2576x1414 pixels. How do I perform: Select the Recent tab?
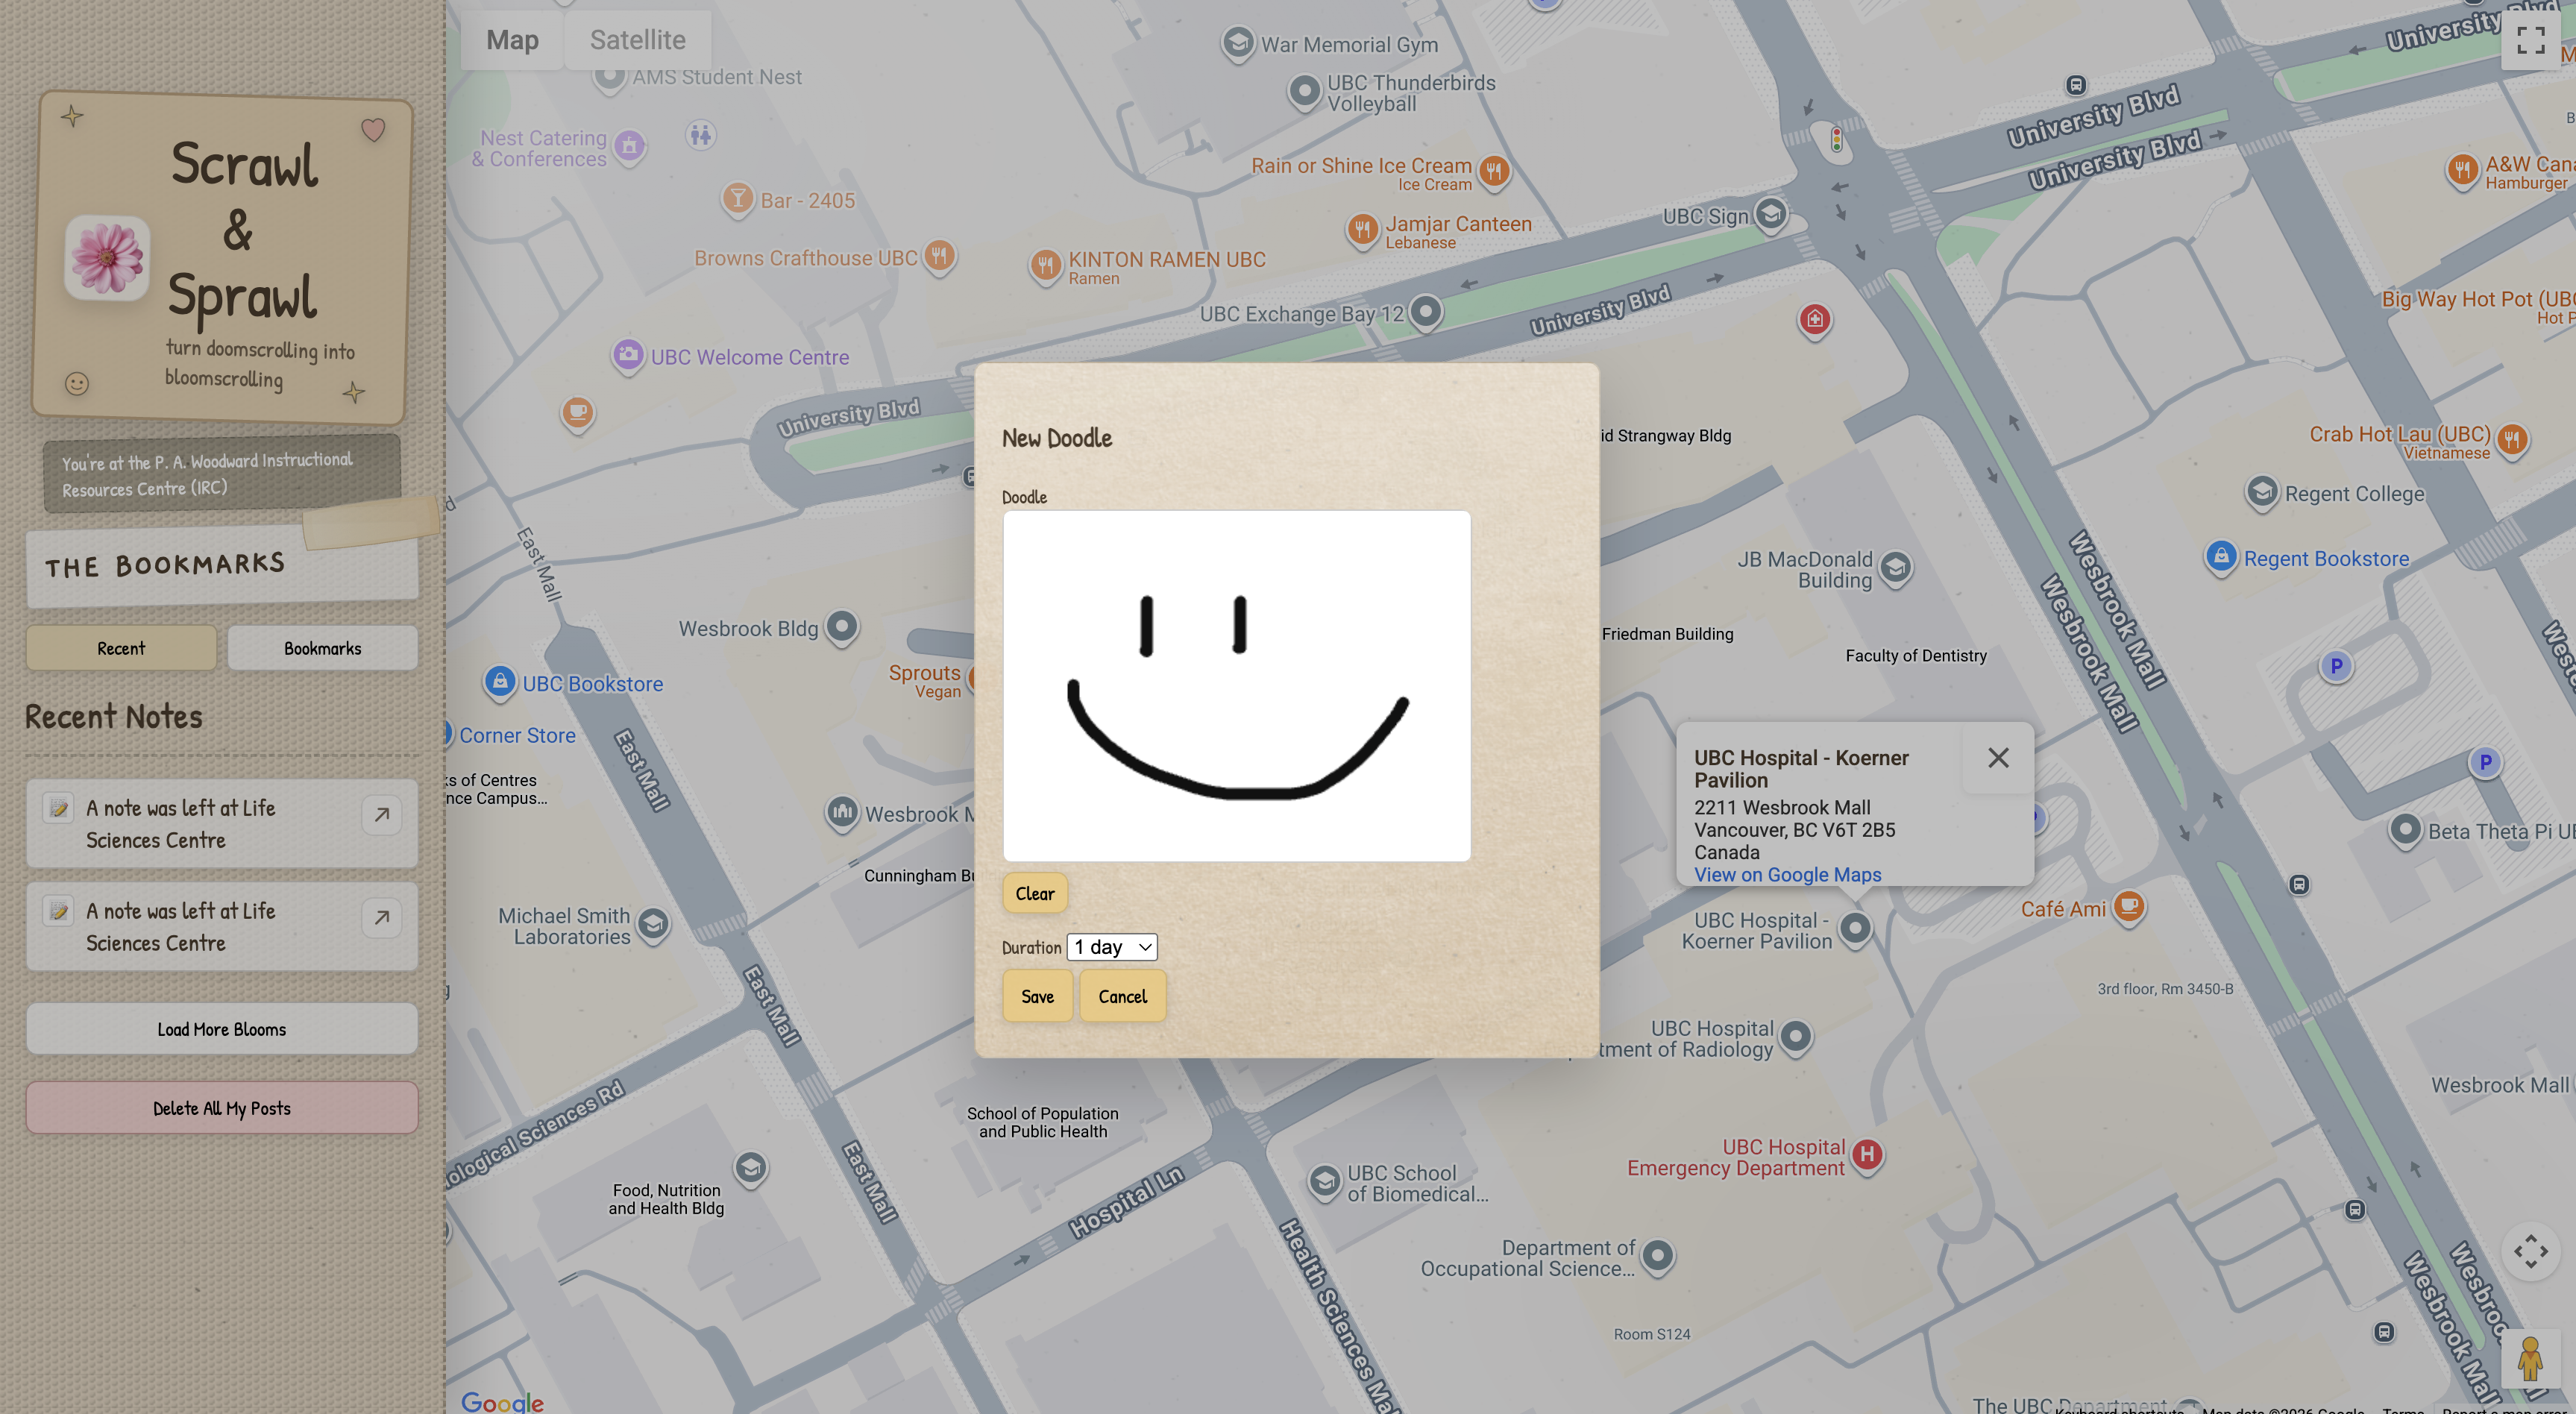coord(121,648)
